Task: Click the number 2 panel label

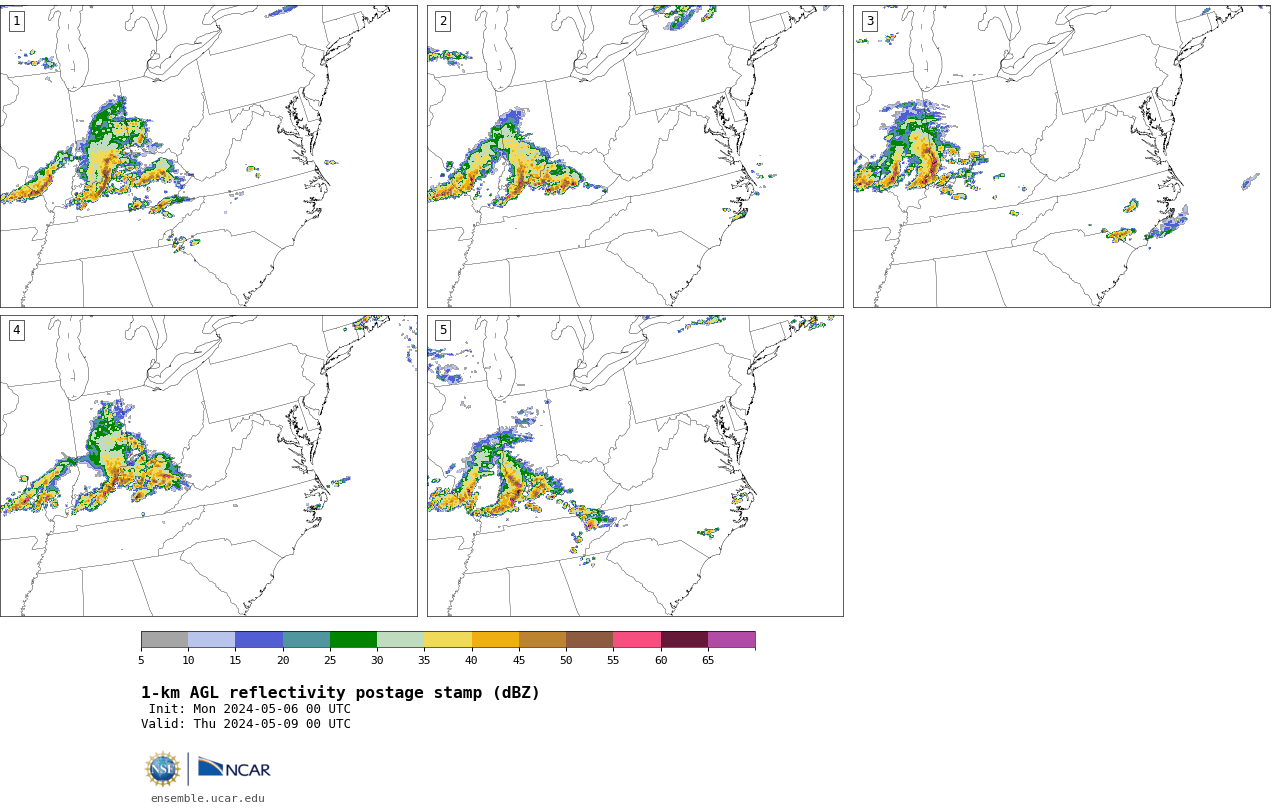Action: tap(443, 21)
